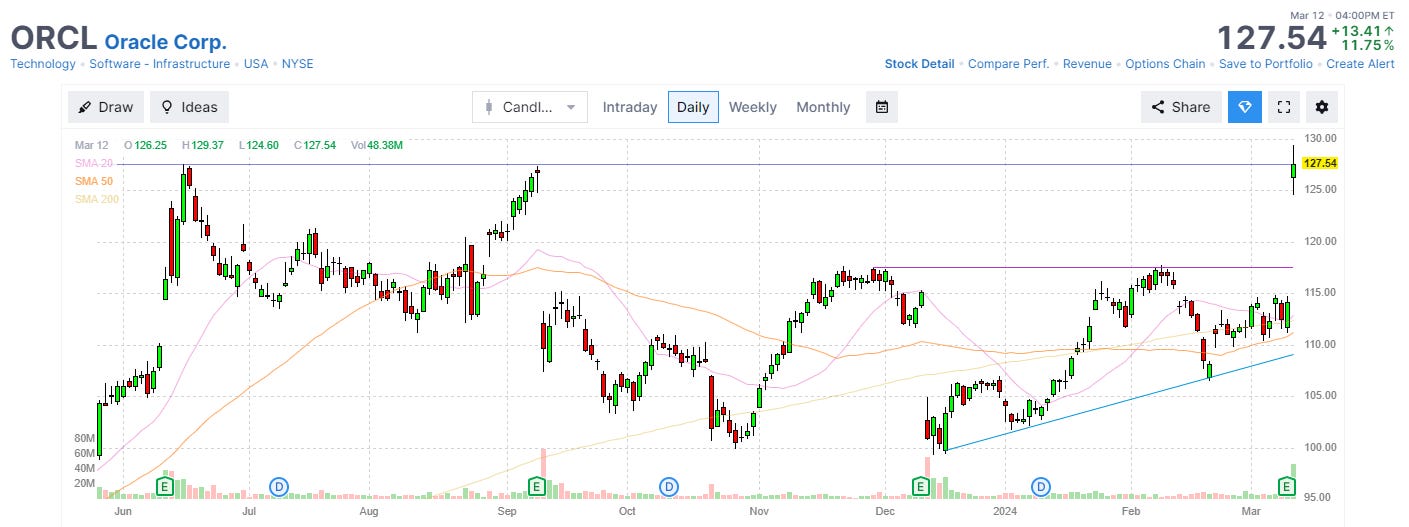Image resolution: width=1409 pixels, height=527 pixels.
Task: Click the dividend marker in July
Action: (x=279, y=486)
